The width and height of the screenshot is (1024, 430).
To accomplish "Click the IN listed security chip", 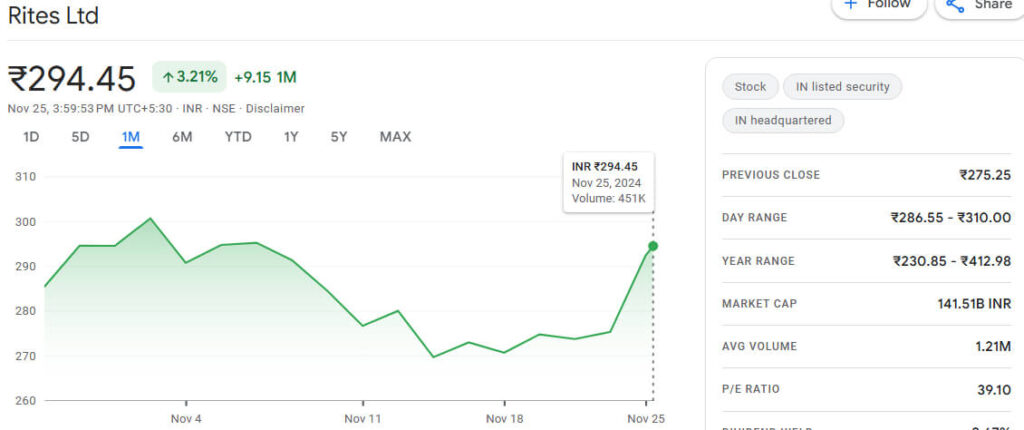I will pos(842,86).
